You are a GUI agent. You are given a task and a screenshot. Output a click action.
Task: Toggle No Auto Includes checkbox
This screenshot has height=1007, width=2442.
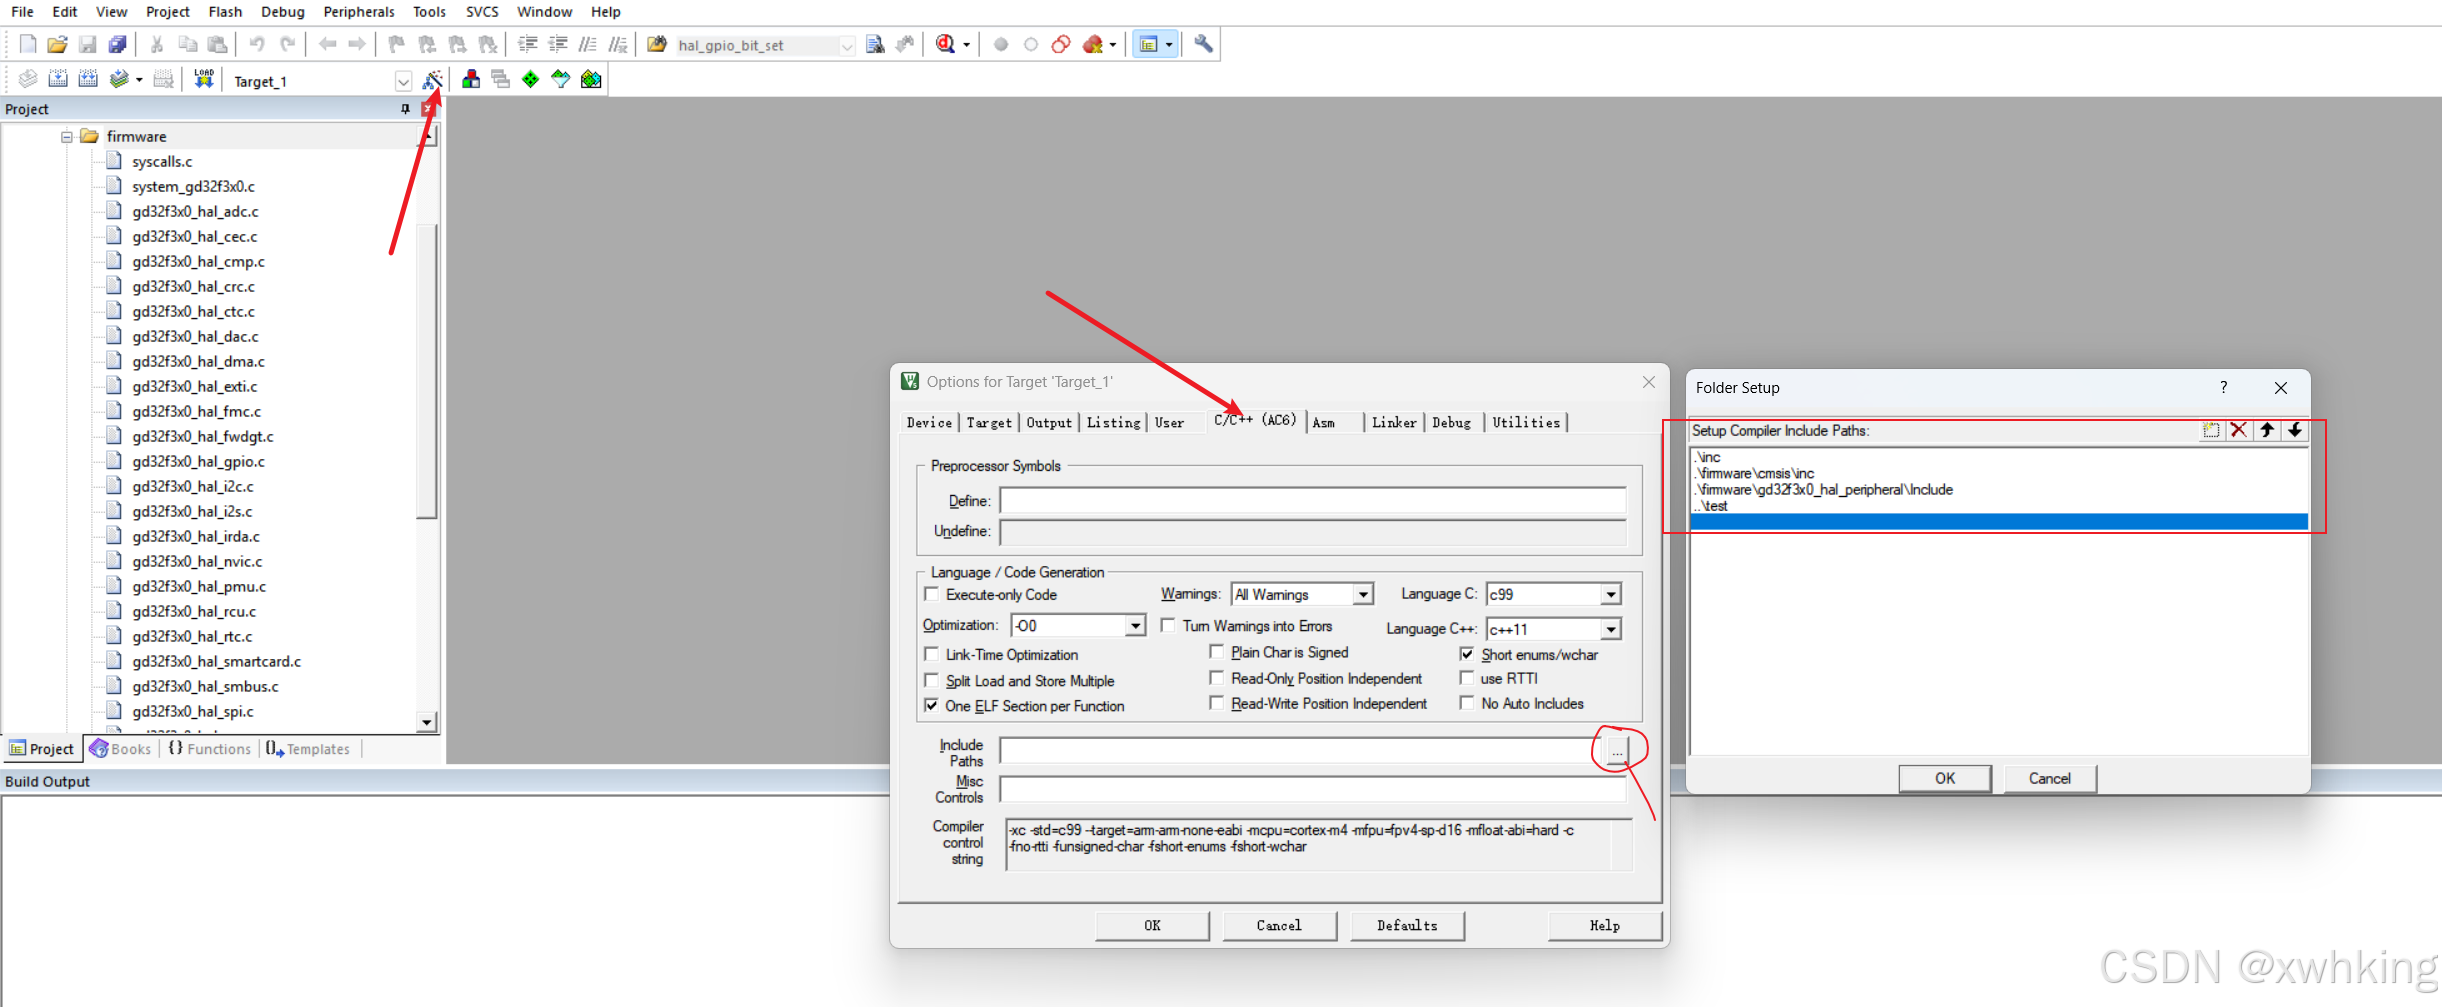[x=1466, y=703]
